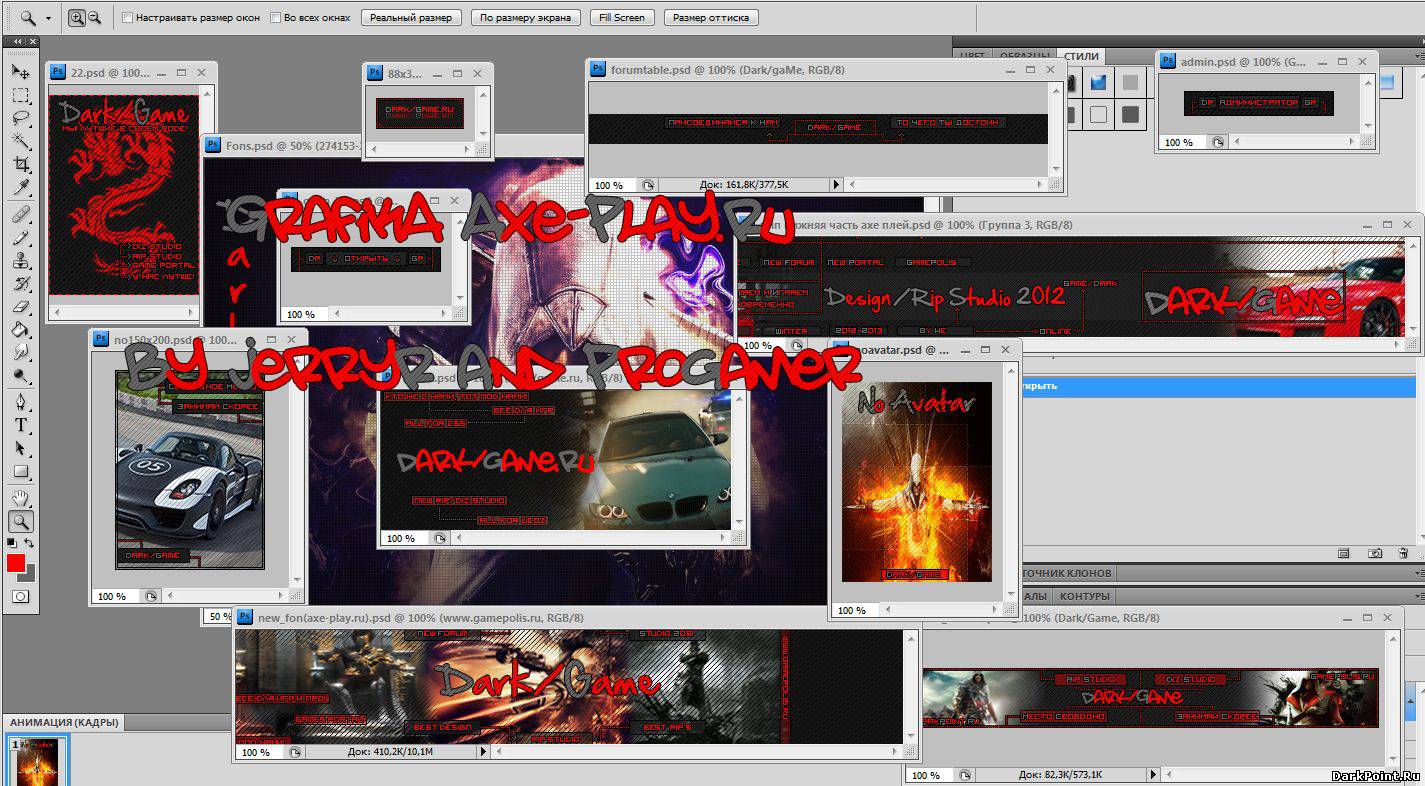Select the Type tool
Screen dimensions: 1425x786
point(20,425)
